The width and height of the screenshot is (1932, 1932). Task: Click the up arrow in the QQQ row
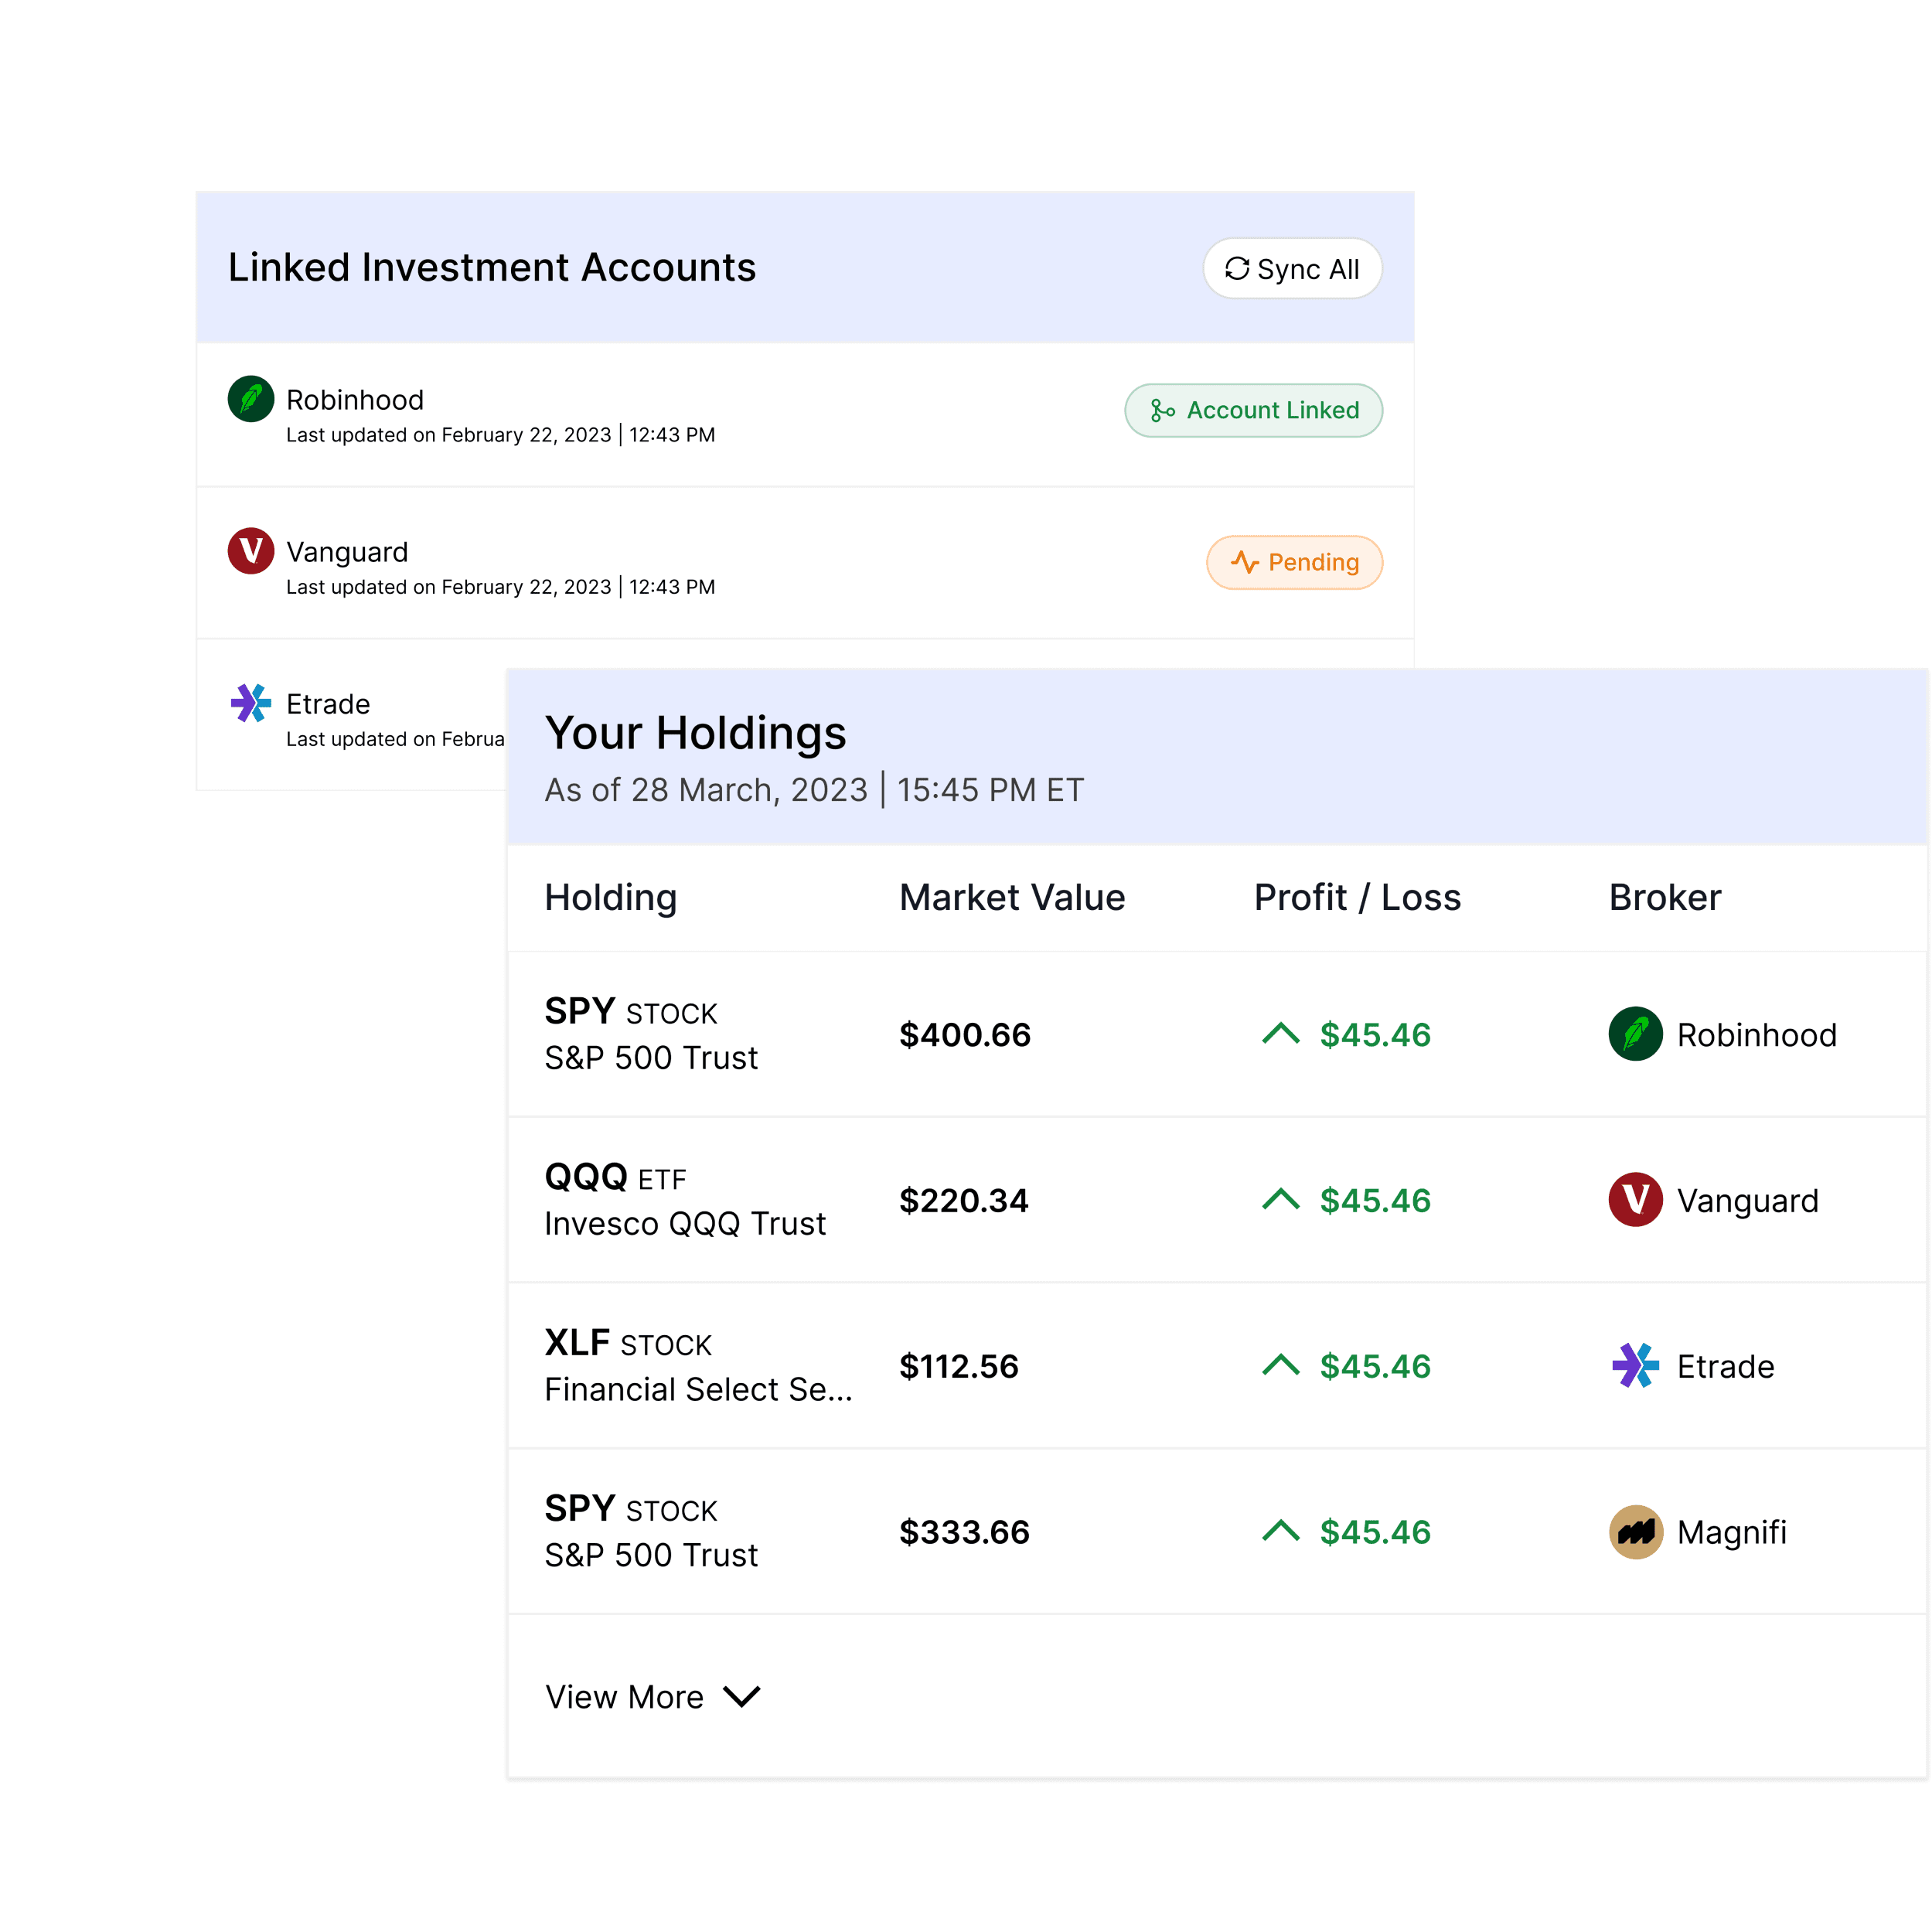tap(1281, 1199)
